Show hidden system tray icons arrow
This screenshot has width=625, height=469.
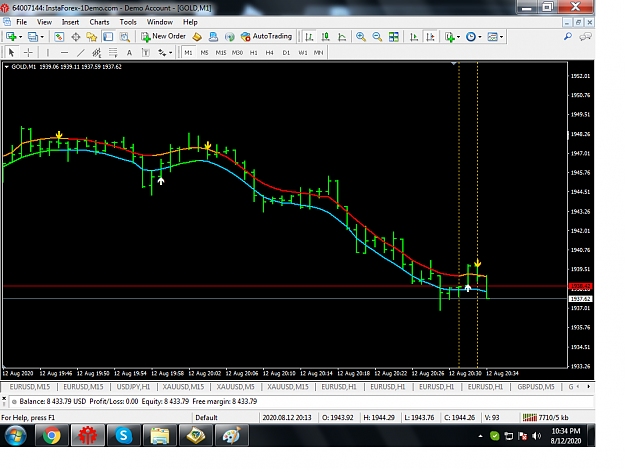[480, 436]
